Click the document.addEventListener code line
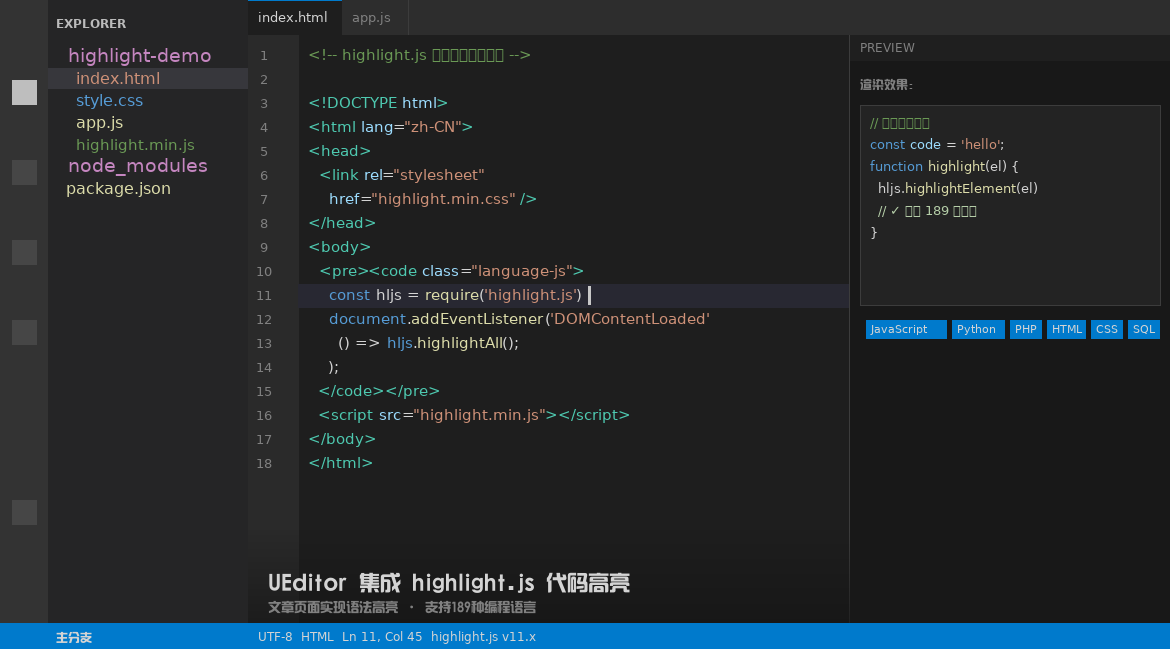The width and height of the screenshot is (1170, 649). pyautogui.click(x=519, y=319)
